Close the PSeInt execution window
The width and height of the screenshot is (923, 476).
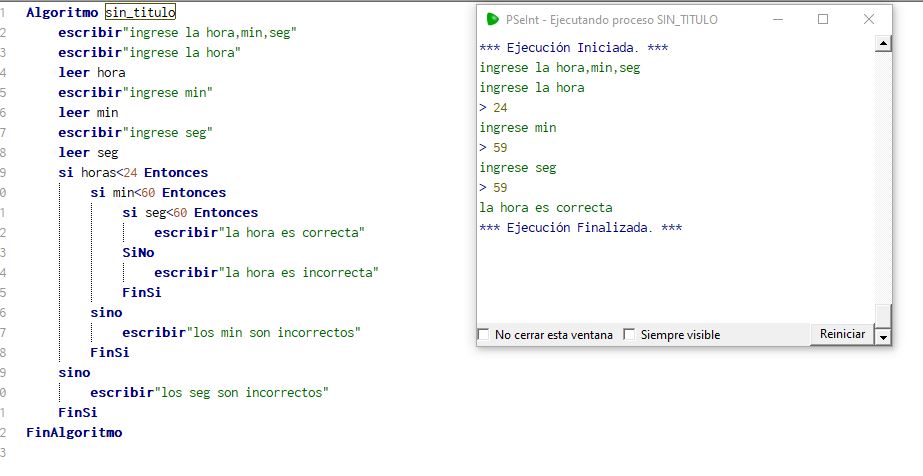click(869, 19)
